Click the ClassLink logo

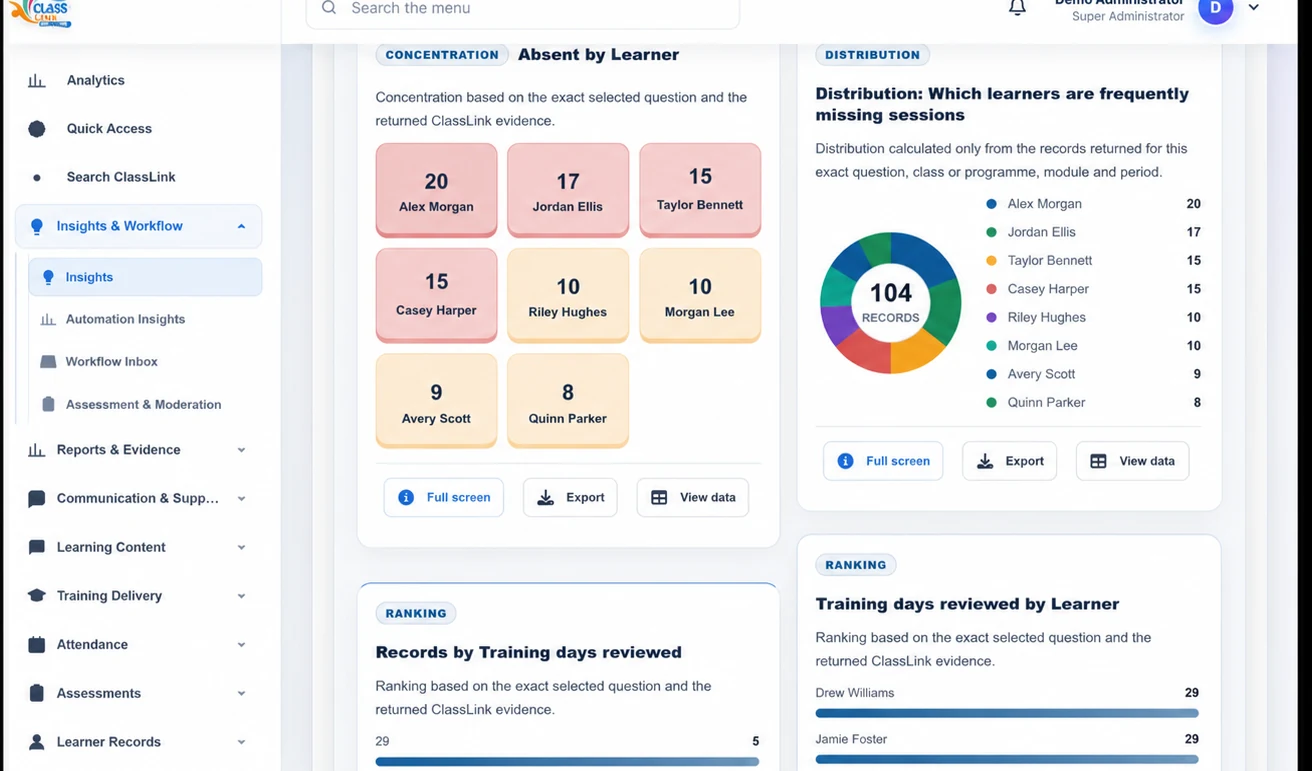(x=40, y=13)
